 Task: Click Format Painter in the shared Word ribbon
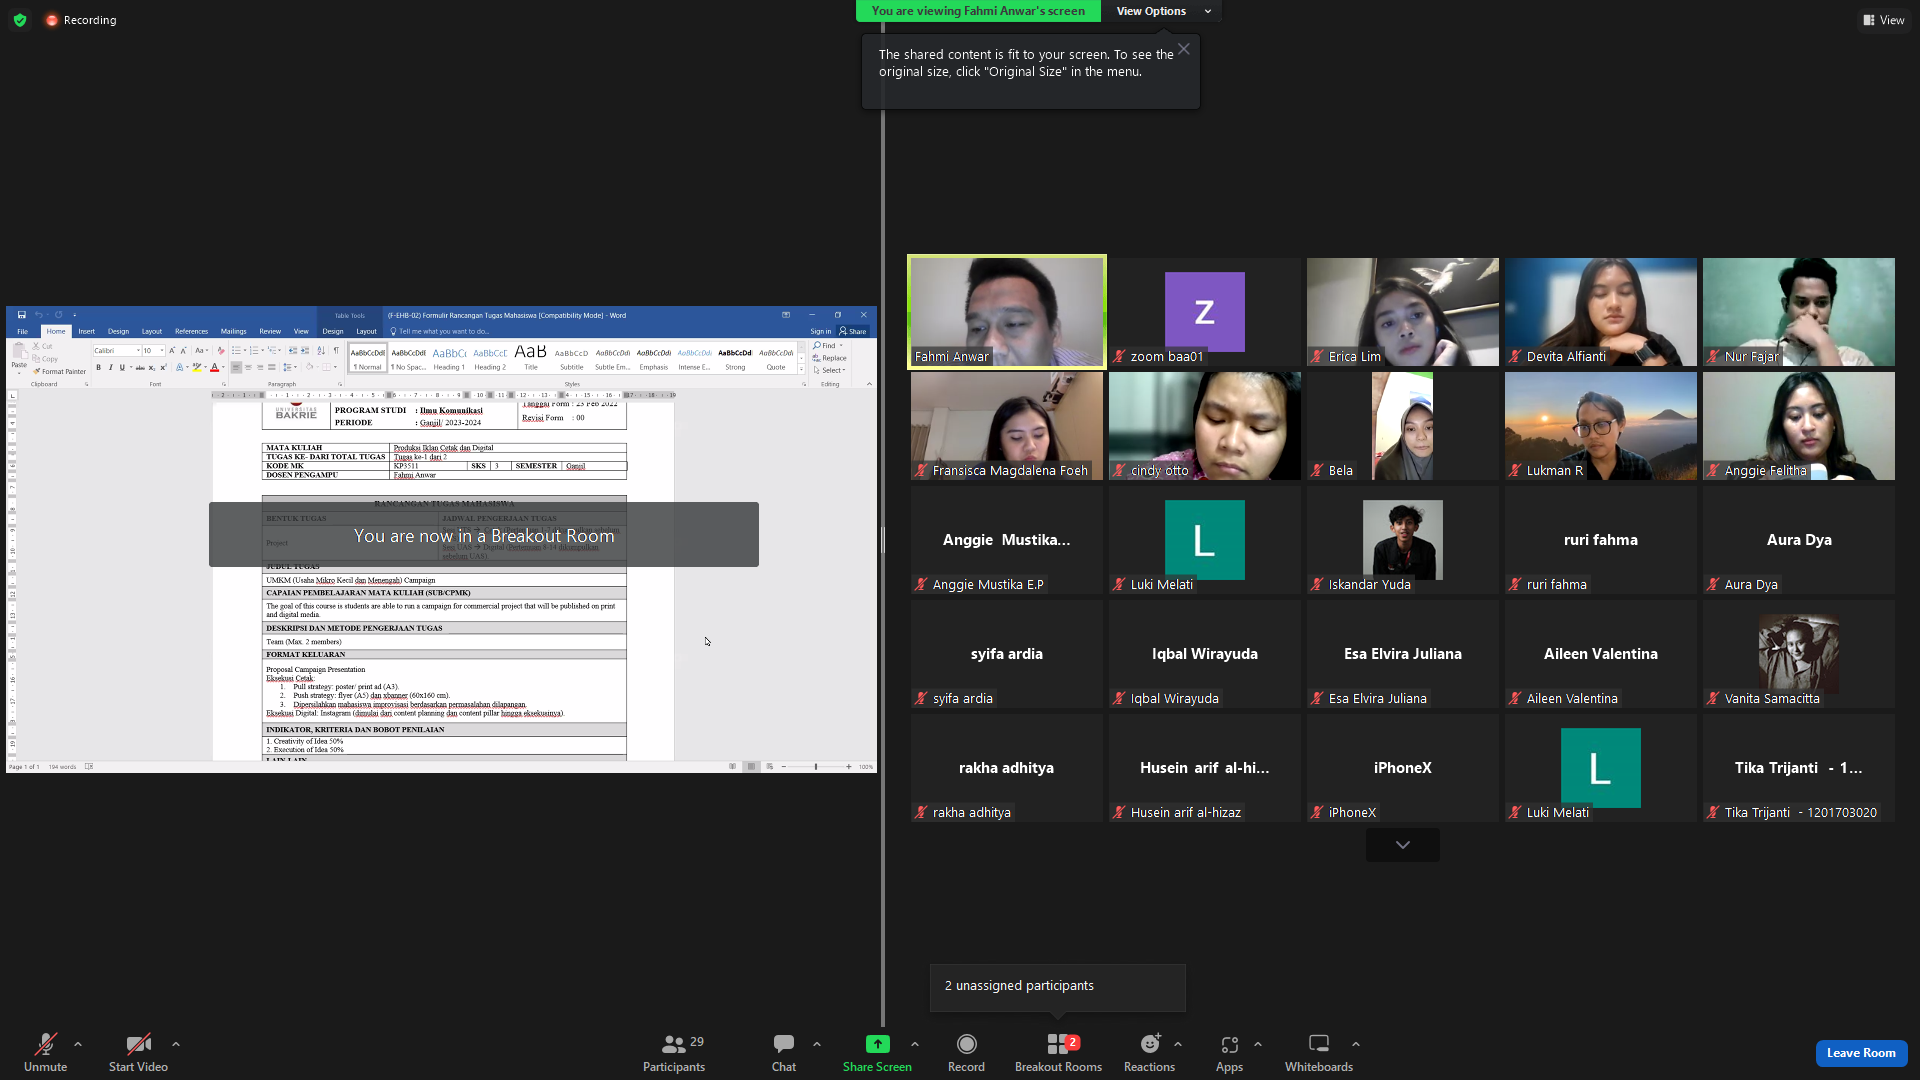60,371
